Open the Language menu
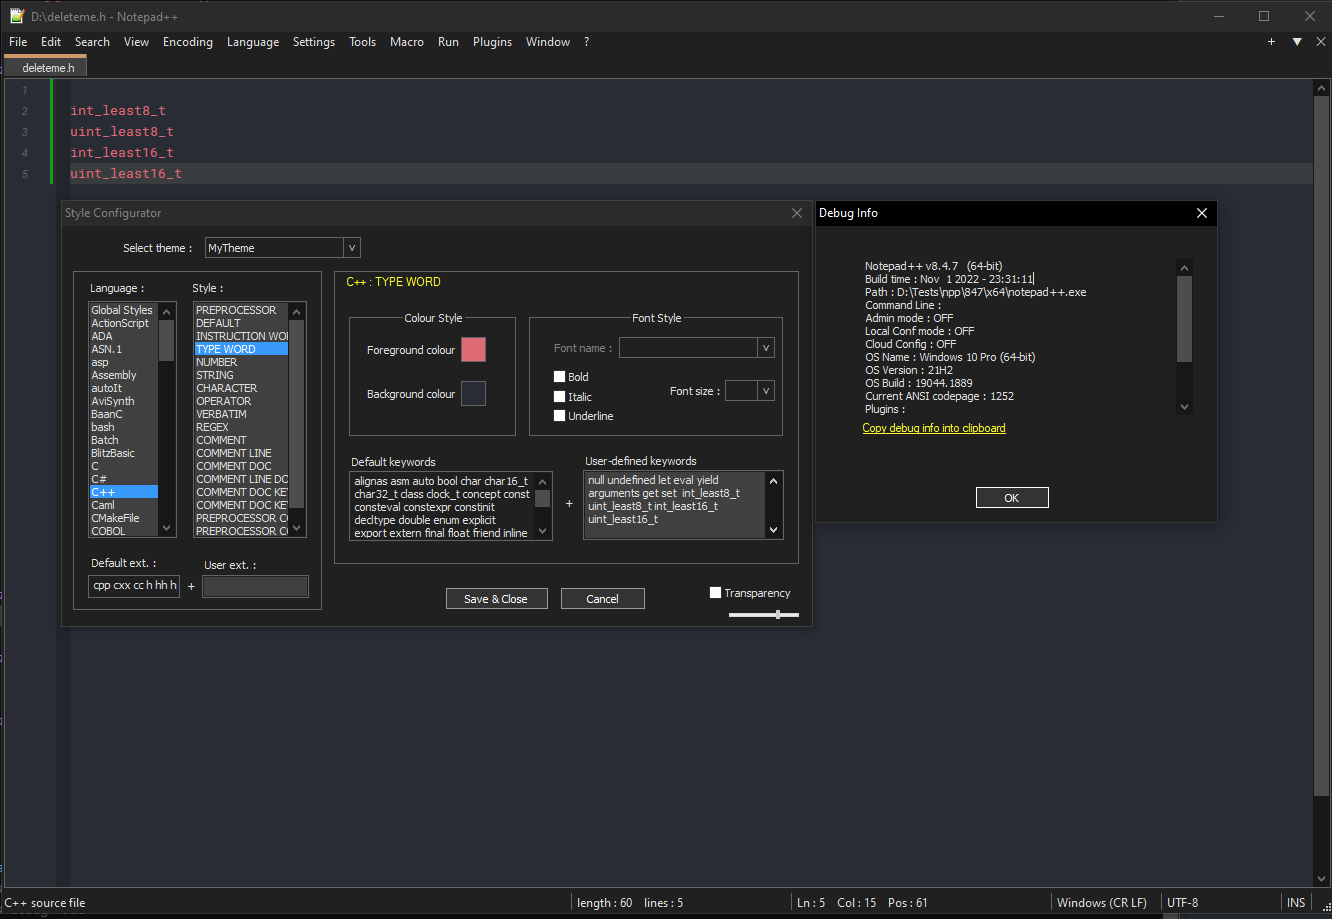 [253, 42]
